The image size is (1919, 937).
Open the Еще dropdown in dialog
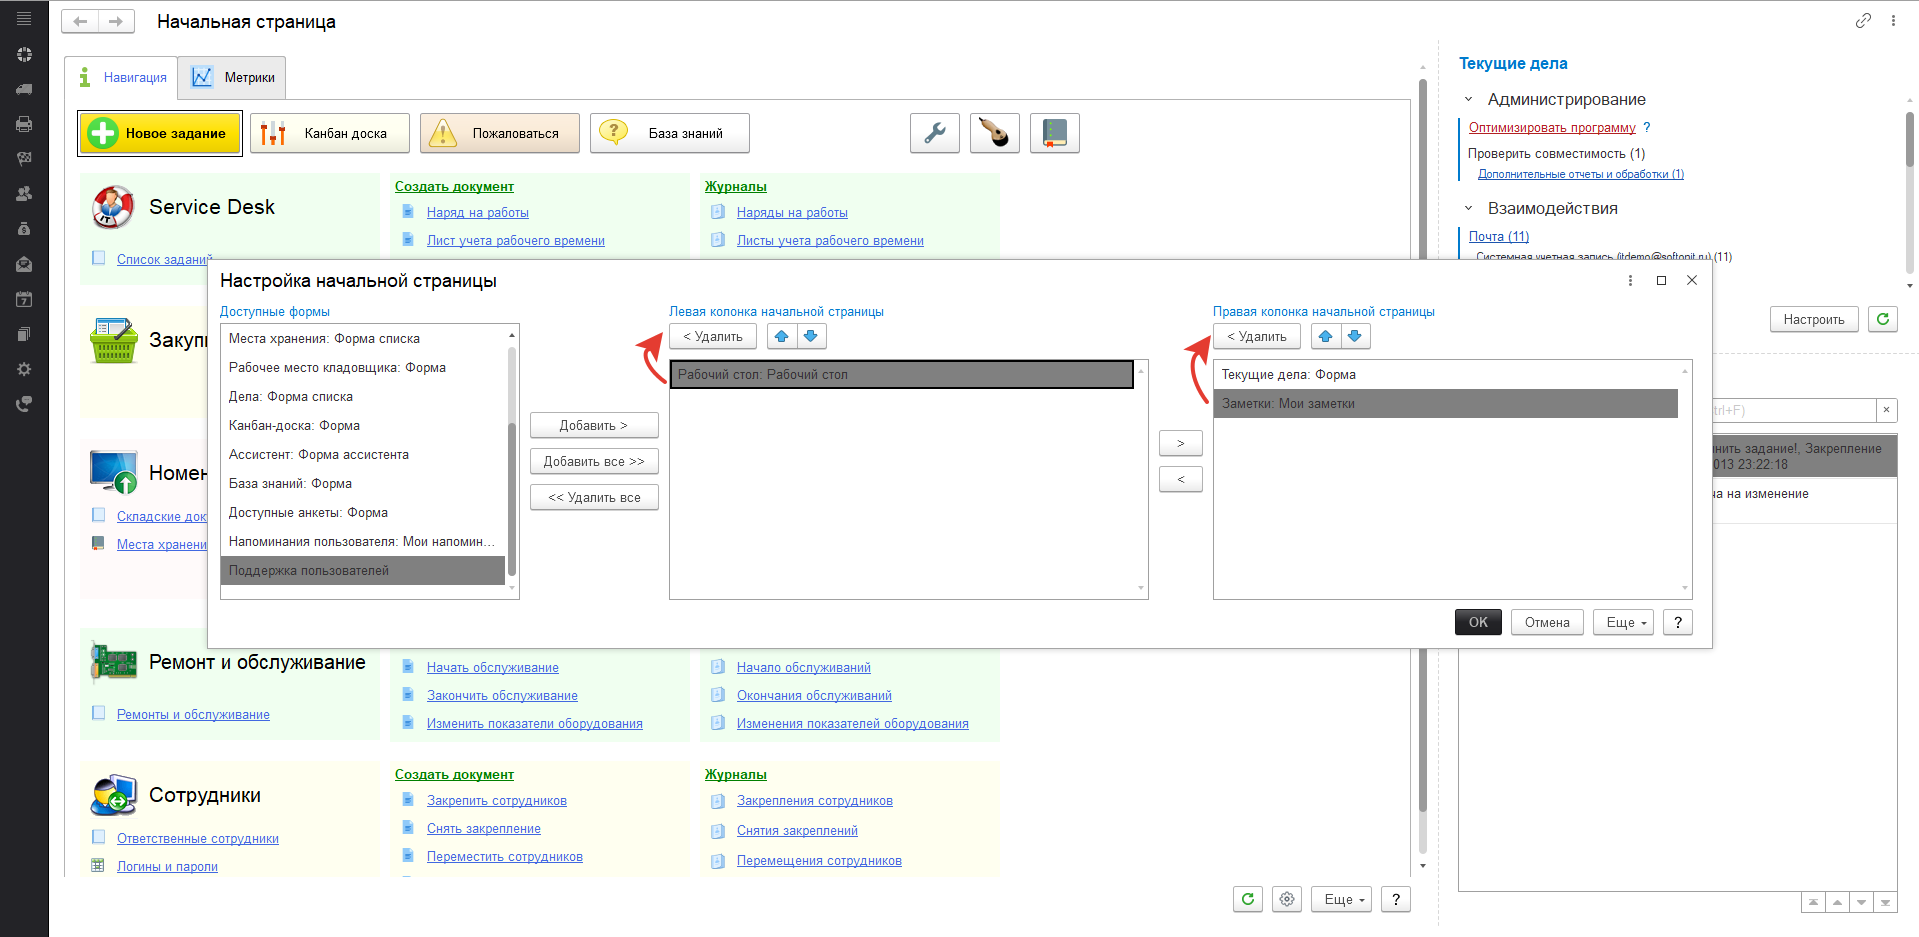(1624, 622)
